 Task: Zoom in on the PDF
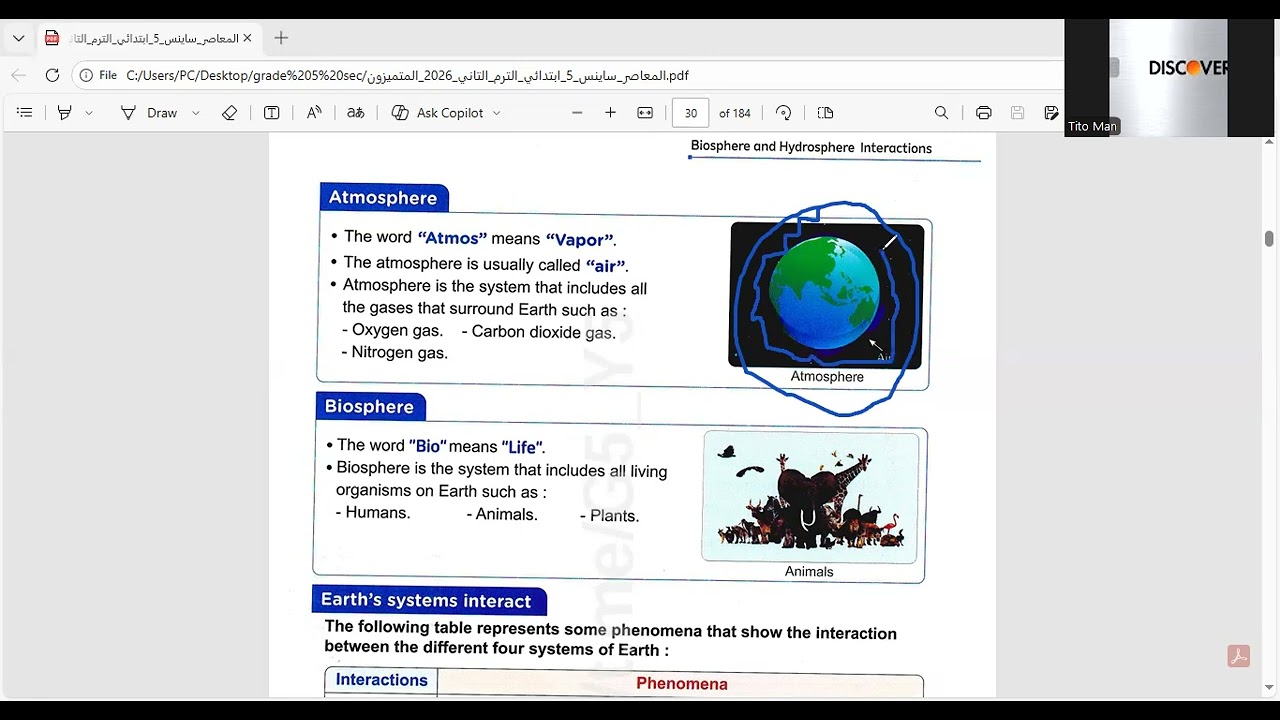click(x=610, y=113)
